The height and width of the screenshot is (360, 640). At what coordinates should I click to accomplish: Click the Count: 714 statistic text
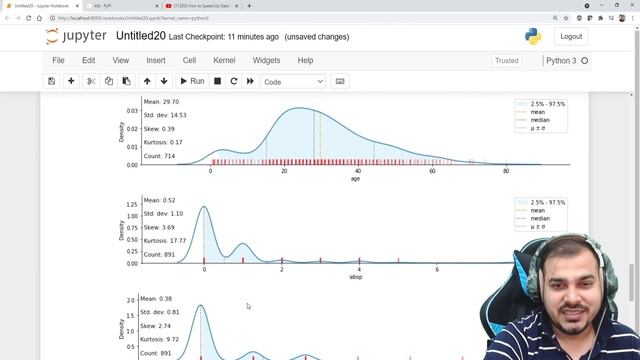point(159,156)
